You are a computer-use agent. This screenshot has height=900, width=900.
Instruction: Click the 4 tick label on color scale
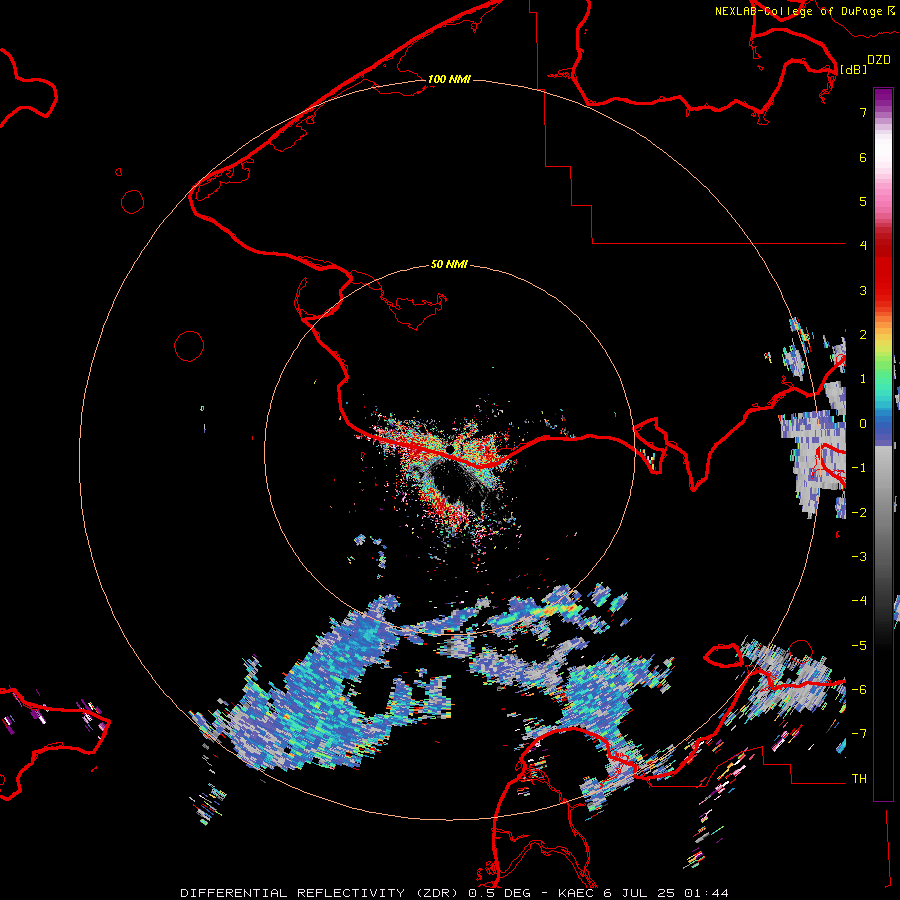point(863,245)
